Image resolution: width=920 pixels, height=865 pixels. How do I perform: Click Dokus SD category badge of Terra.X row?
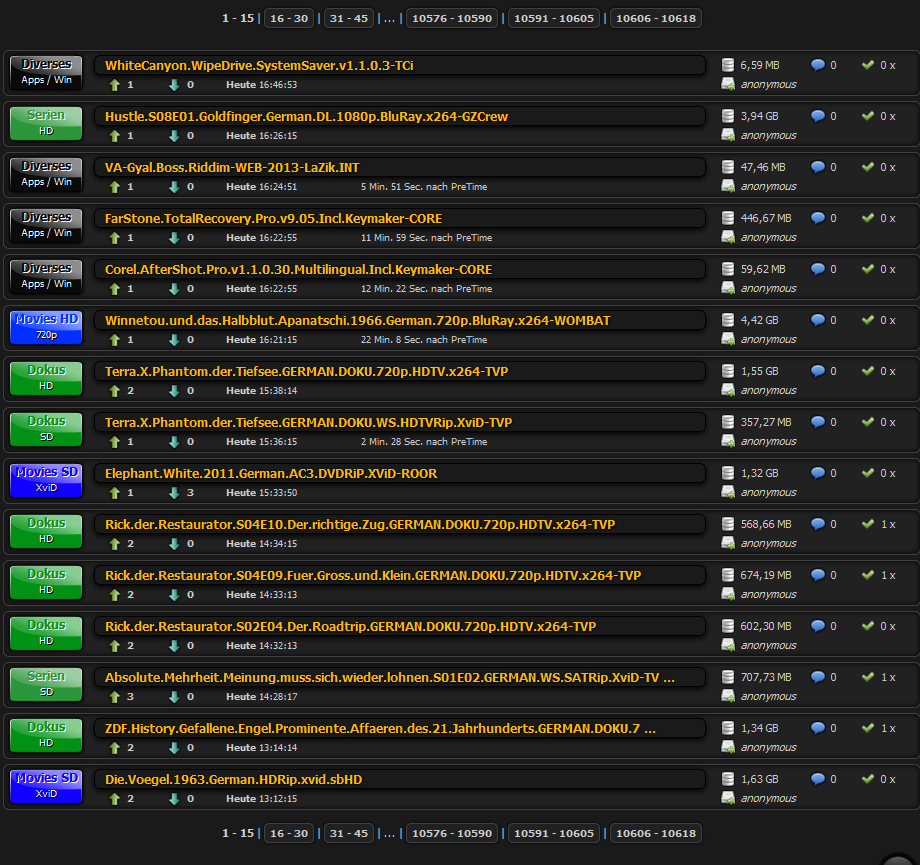pyautogui.click(x=46, y=430)
